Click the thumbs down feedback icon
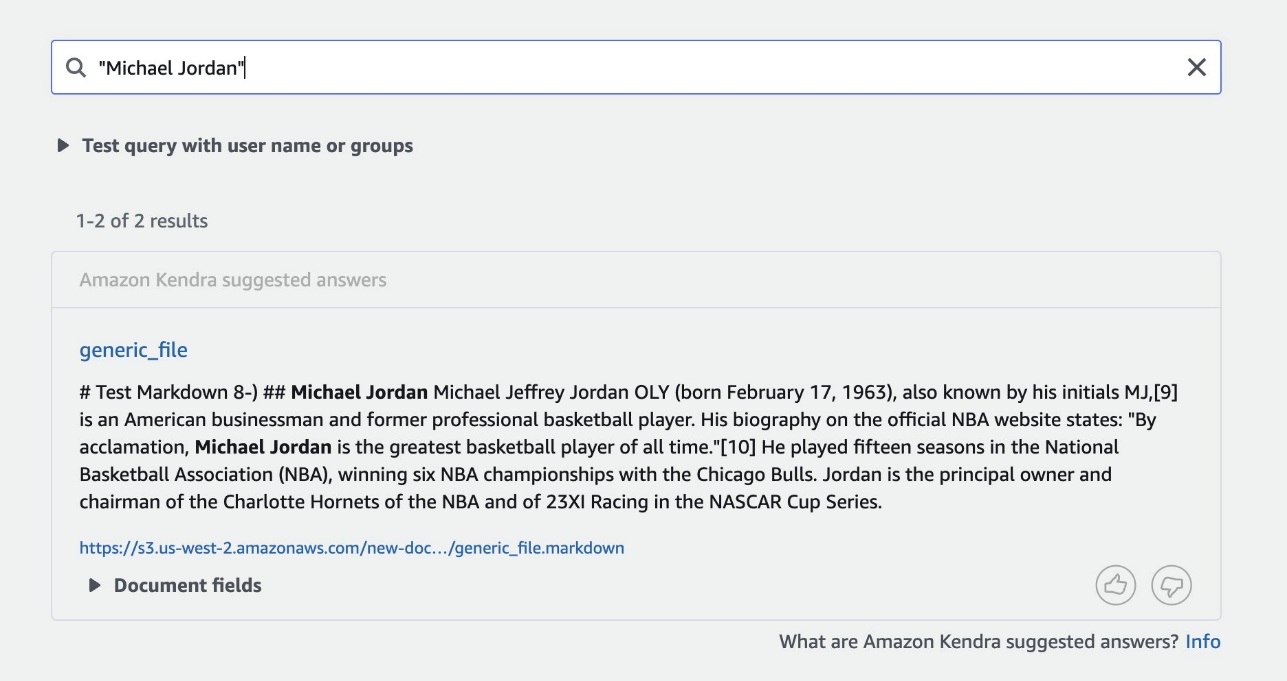Image resolution: width=1287 pixels, height=681 pixels. click(1172, 585)
